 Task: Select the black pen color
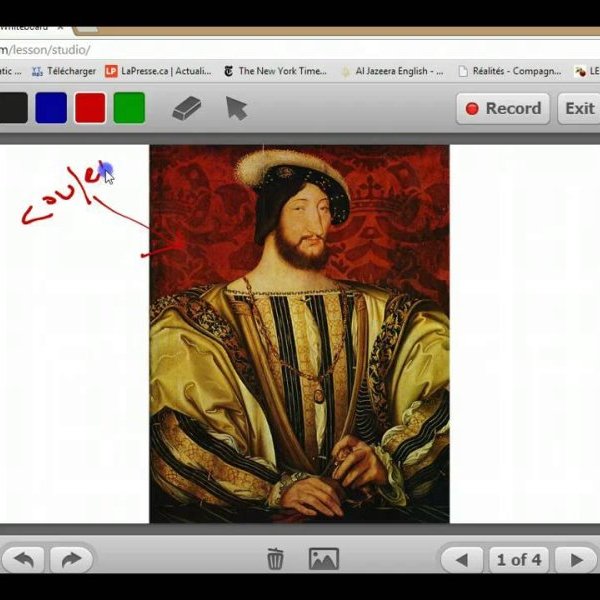[x=13, y=108]
